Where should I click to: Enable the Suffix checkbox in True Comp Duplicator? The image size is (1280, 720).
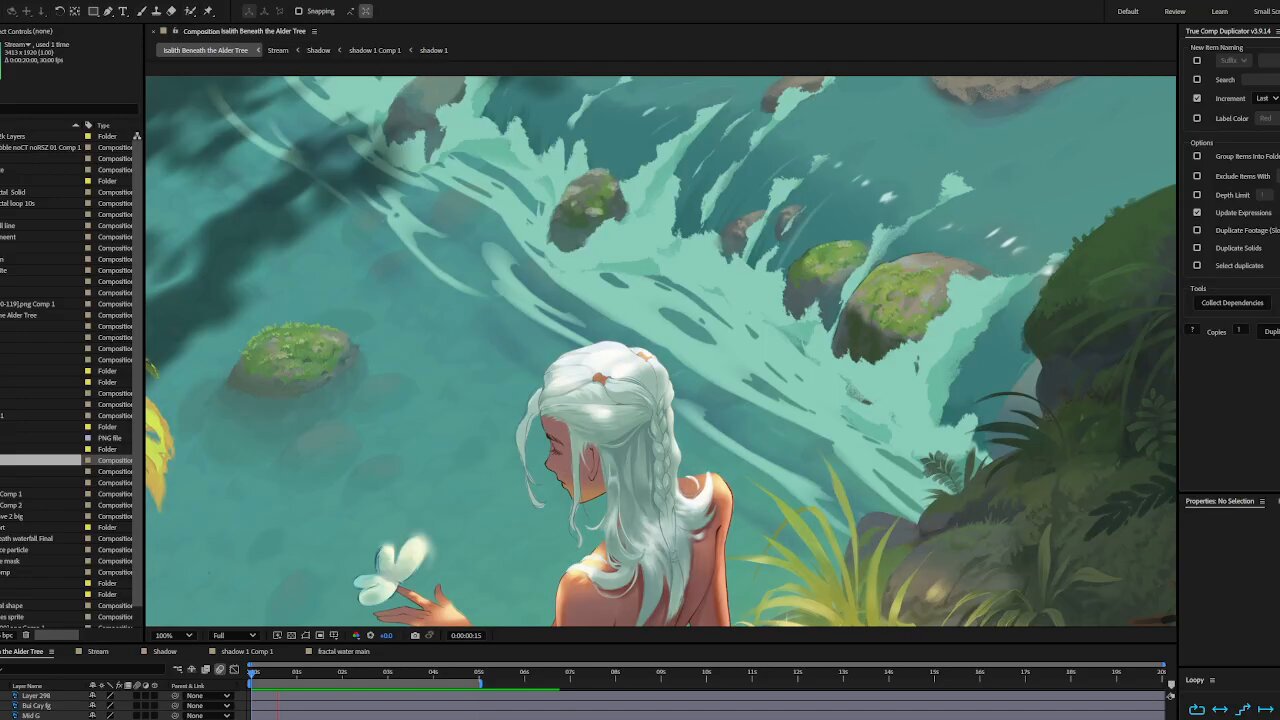(1197, 60)
